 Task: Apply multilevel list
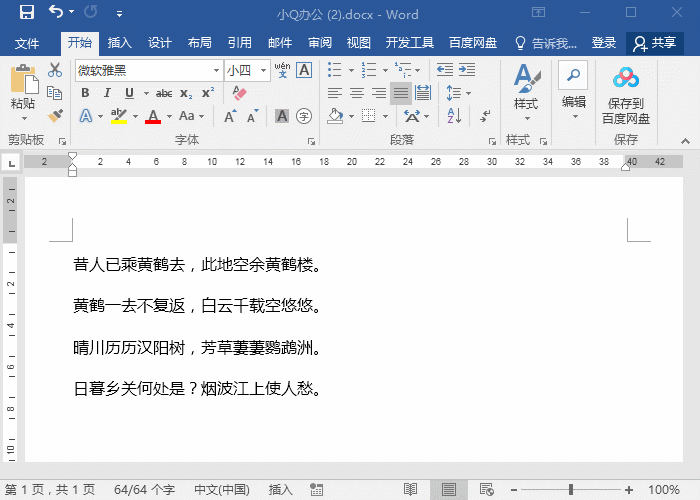tap(403, 70)
